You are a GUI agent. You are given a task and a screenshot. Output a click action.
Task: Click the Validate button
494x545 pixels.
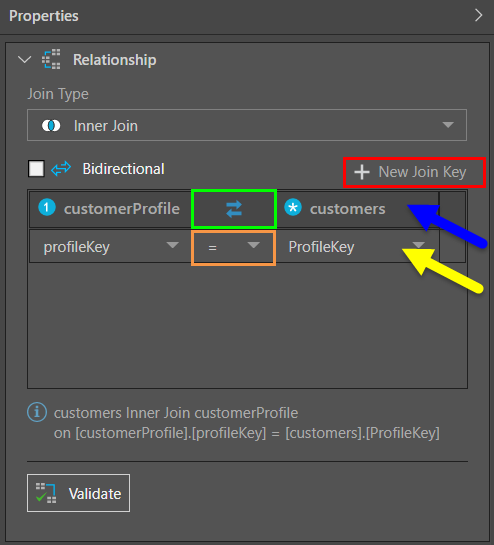pos(79,493)
